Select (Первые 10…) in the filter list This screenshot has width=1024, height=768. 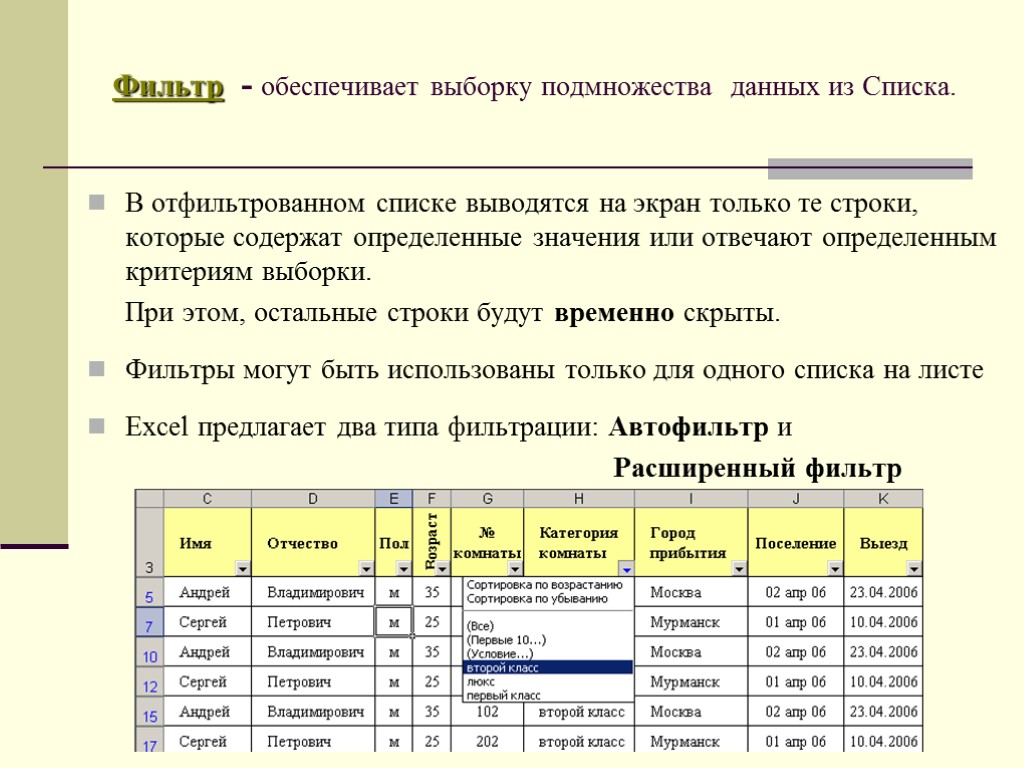pos(506,640)
